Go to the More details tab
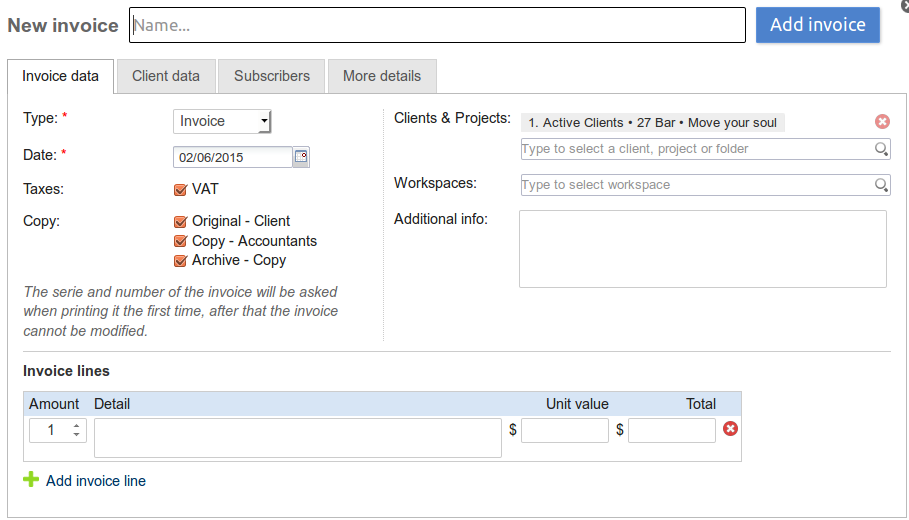 (x=382, y=76)
